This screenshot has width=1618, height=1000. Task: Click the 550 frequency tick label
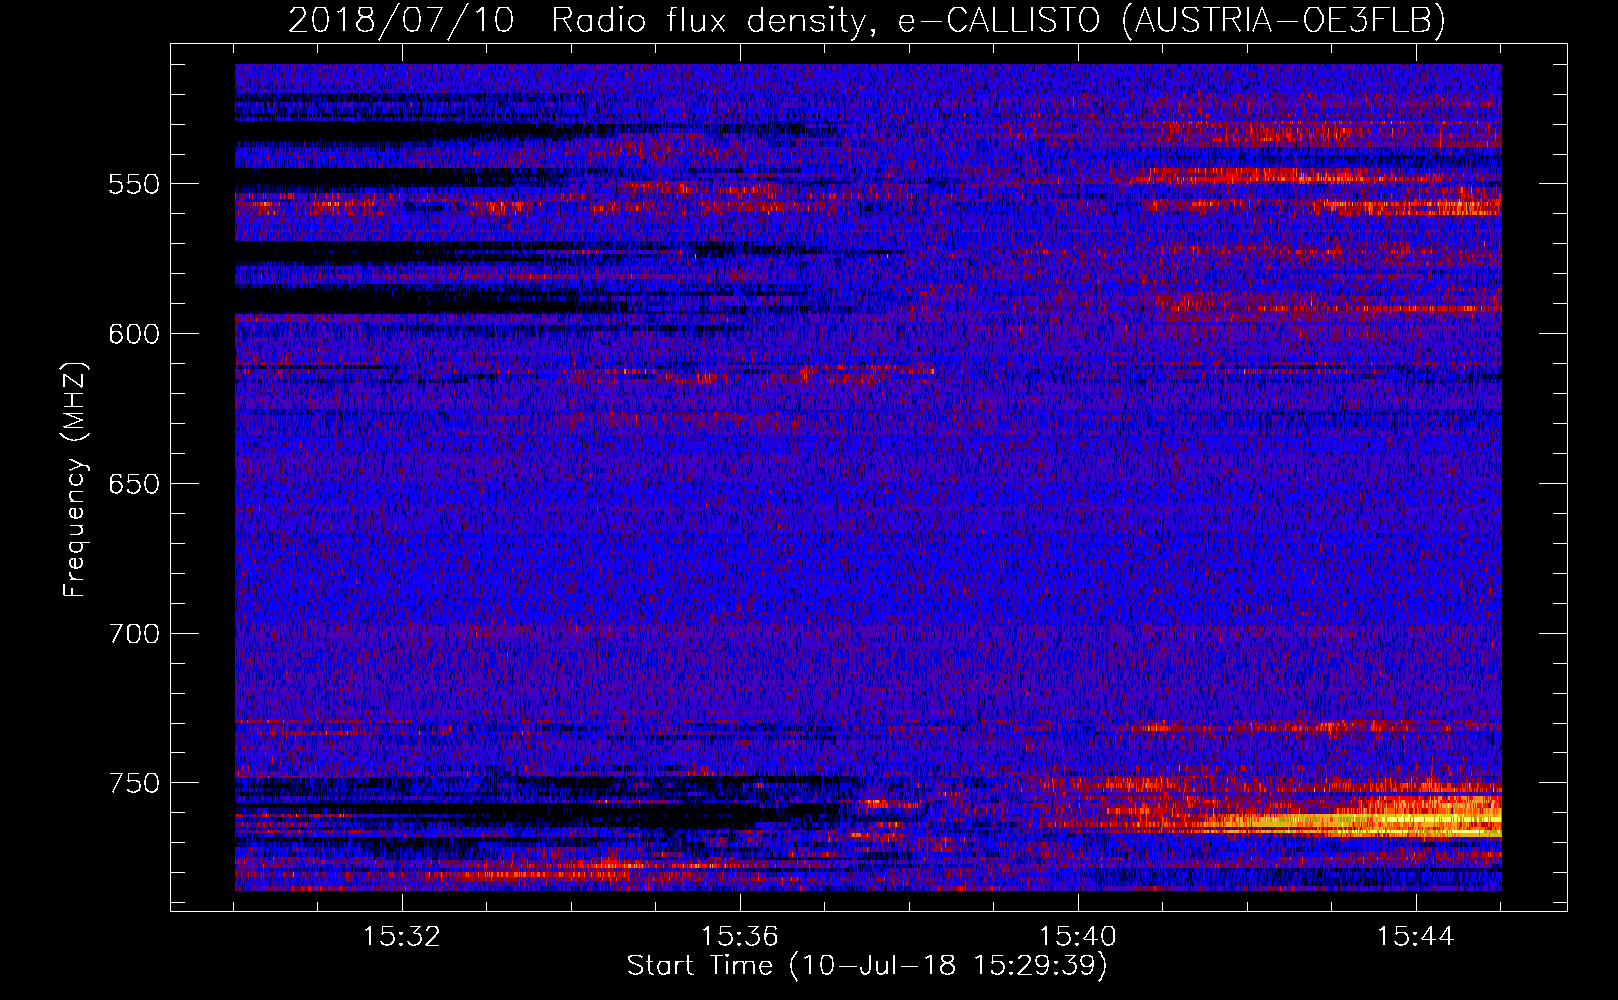click(134, 184)
